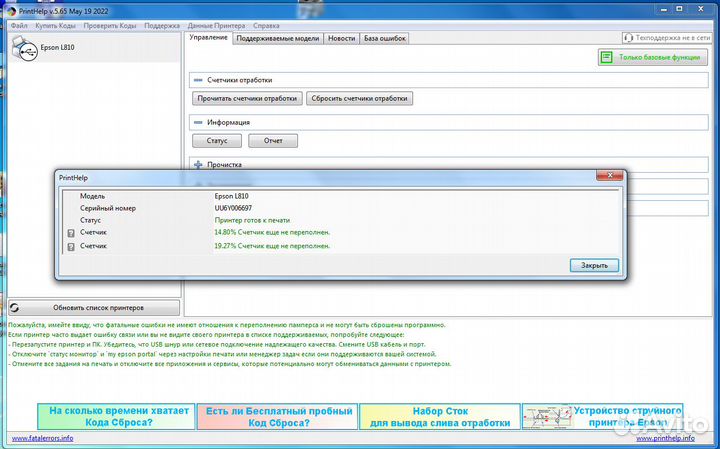This screenshot has width=720, height=449.
Task: Click the Статус button
Action: (217, 140)
